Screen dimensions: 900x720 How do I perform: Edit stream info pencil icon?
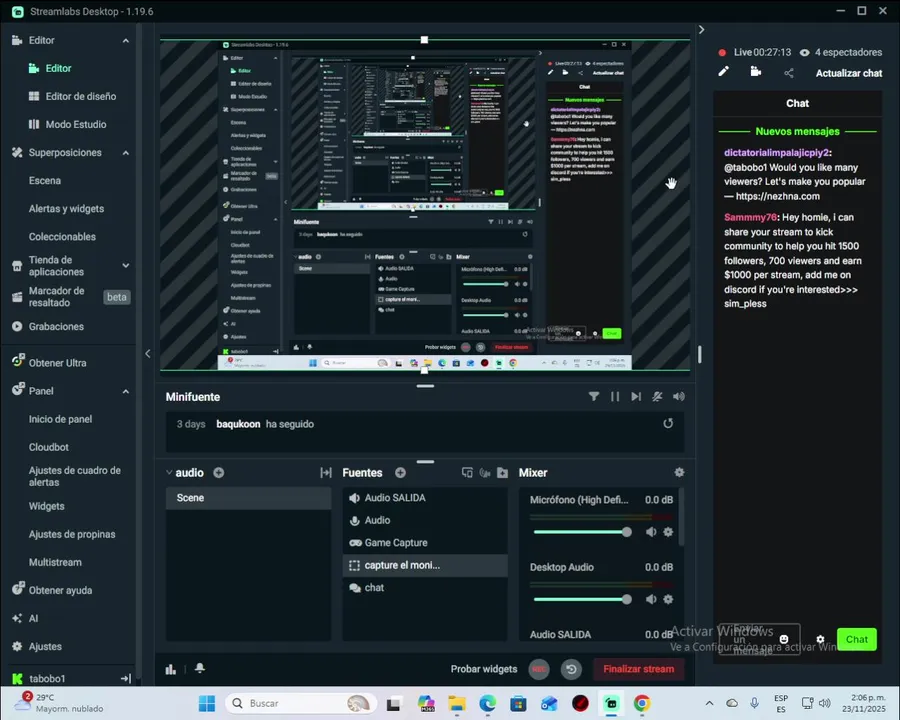pyautogui.click(x=723, y=72)
